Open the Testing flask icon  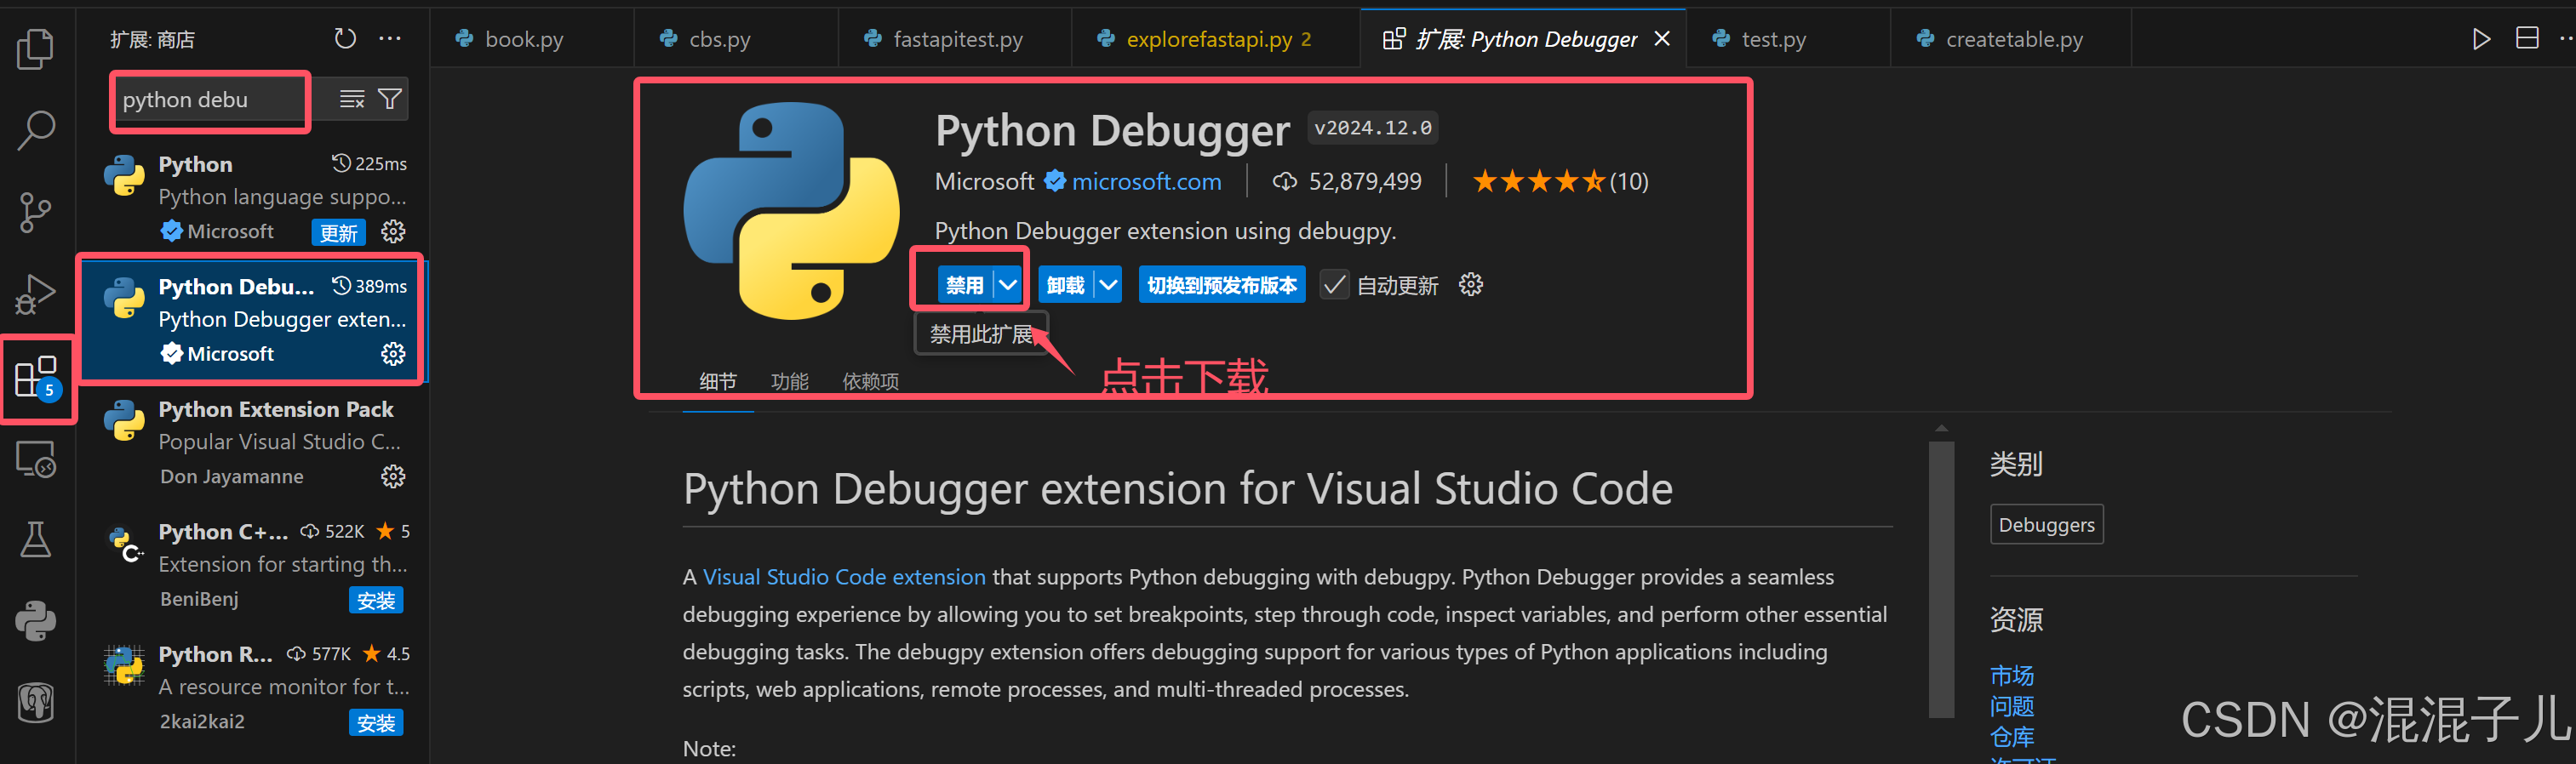(36, 540)
